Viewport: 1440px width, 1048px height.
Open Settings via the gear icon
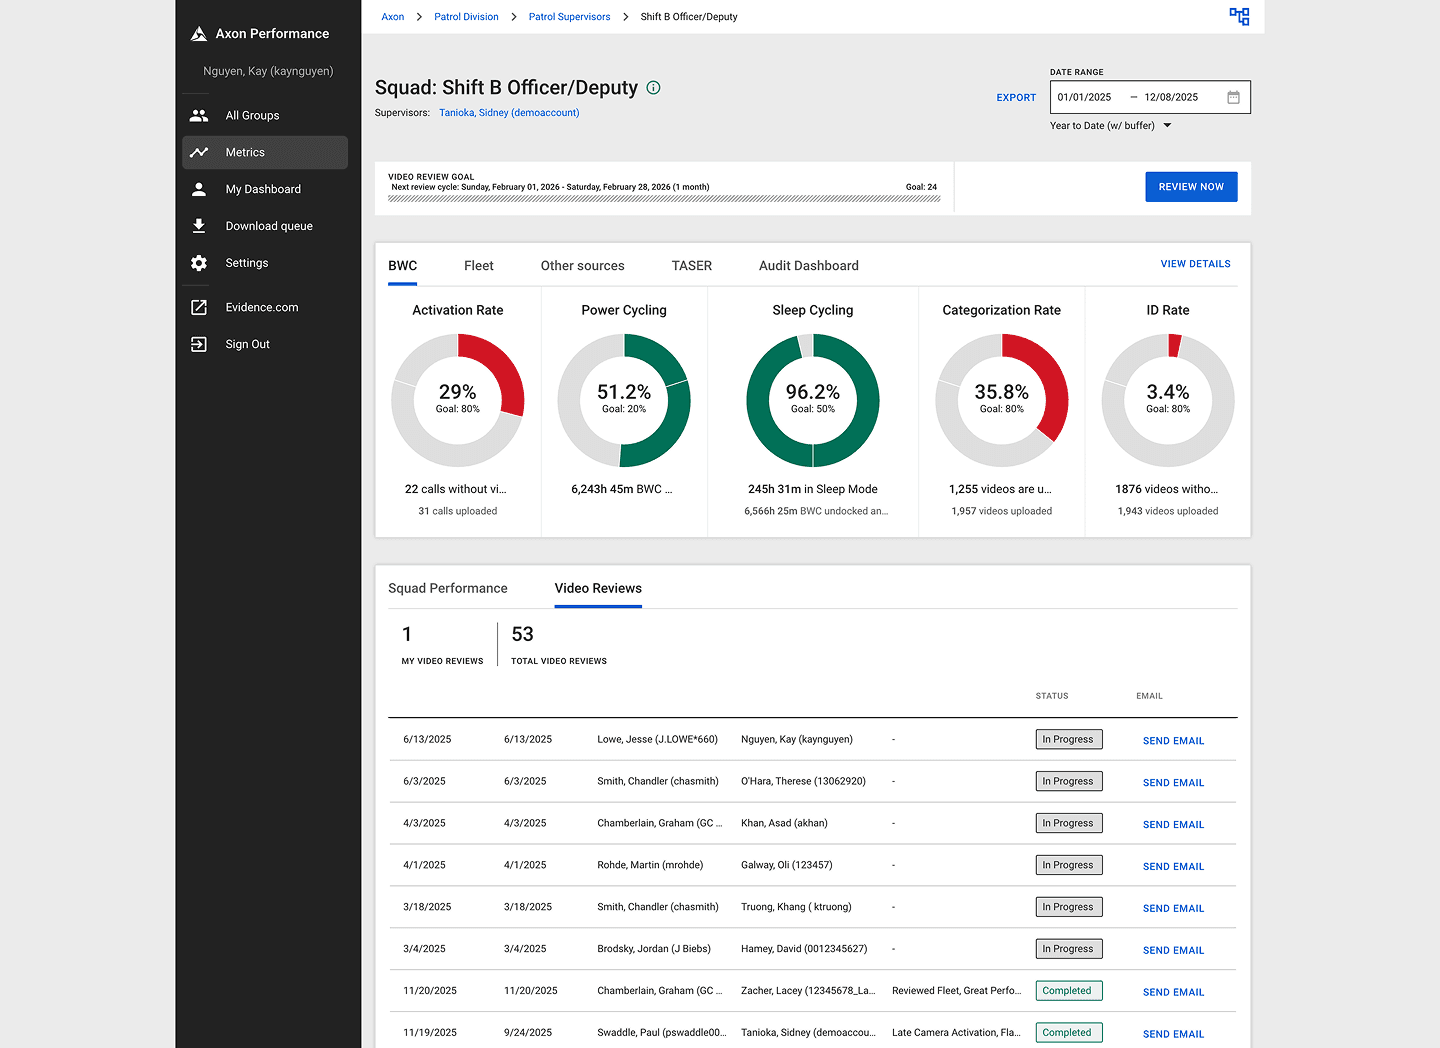[x=199, y=262]
